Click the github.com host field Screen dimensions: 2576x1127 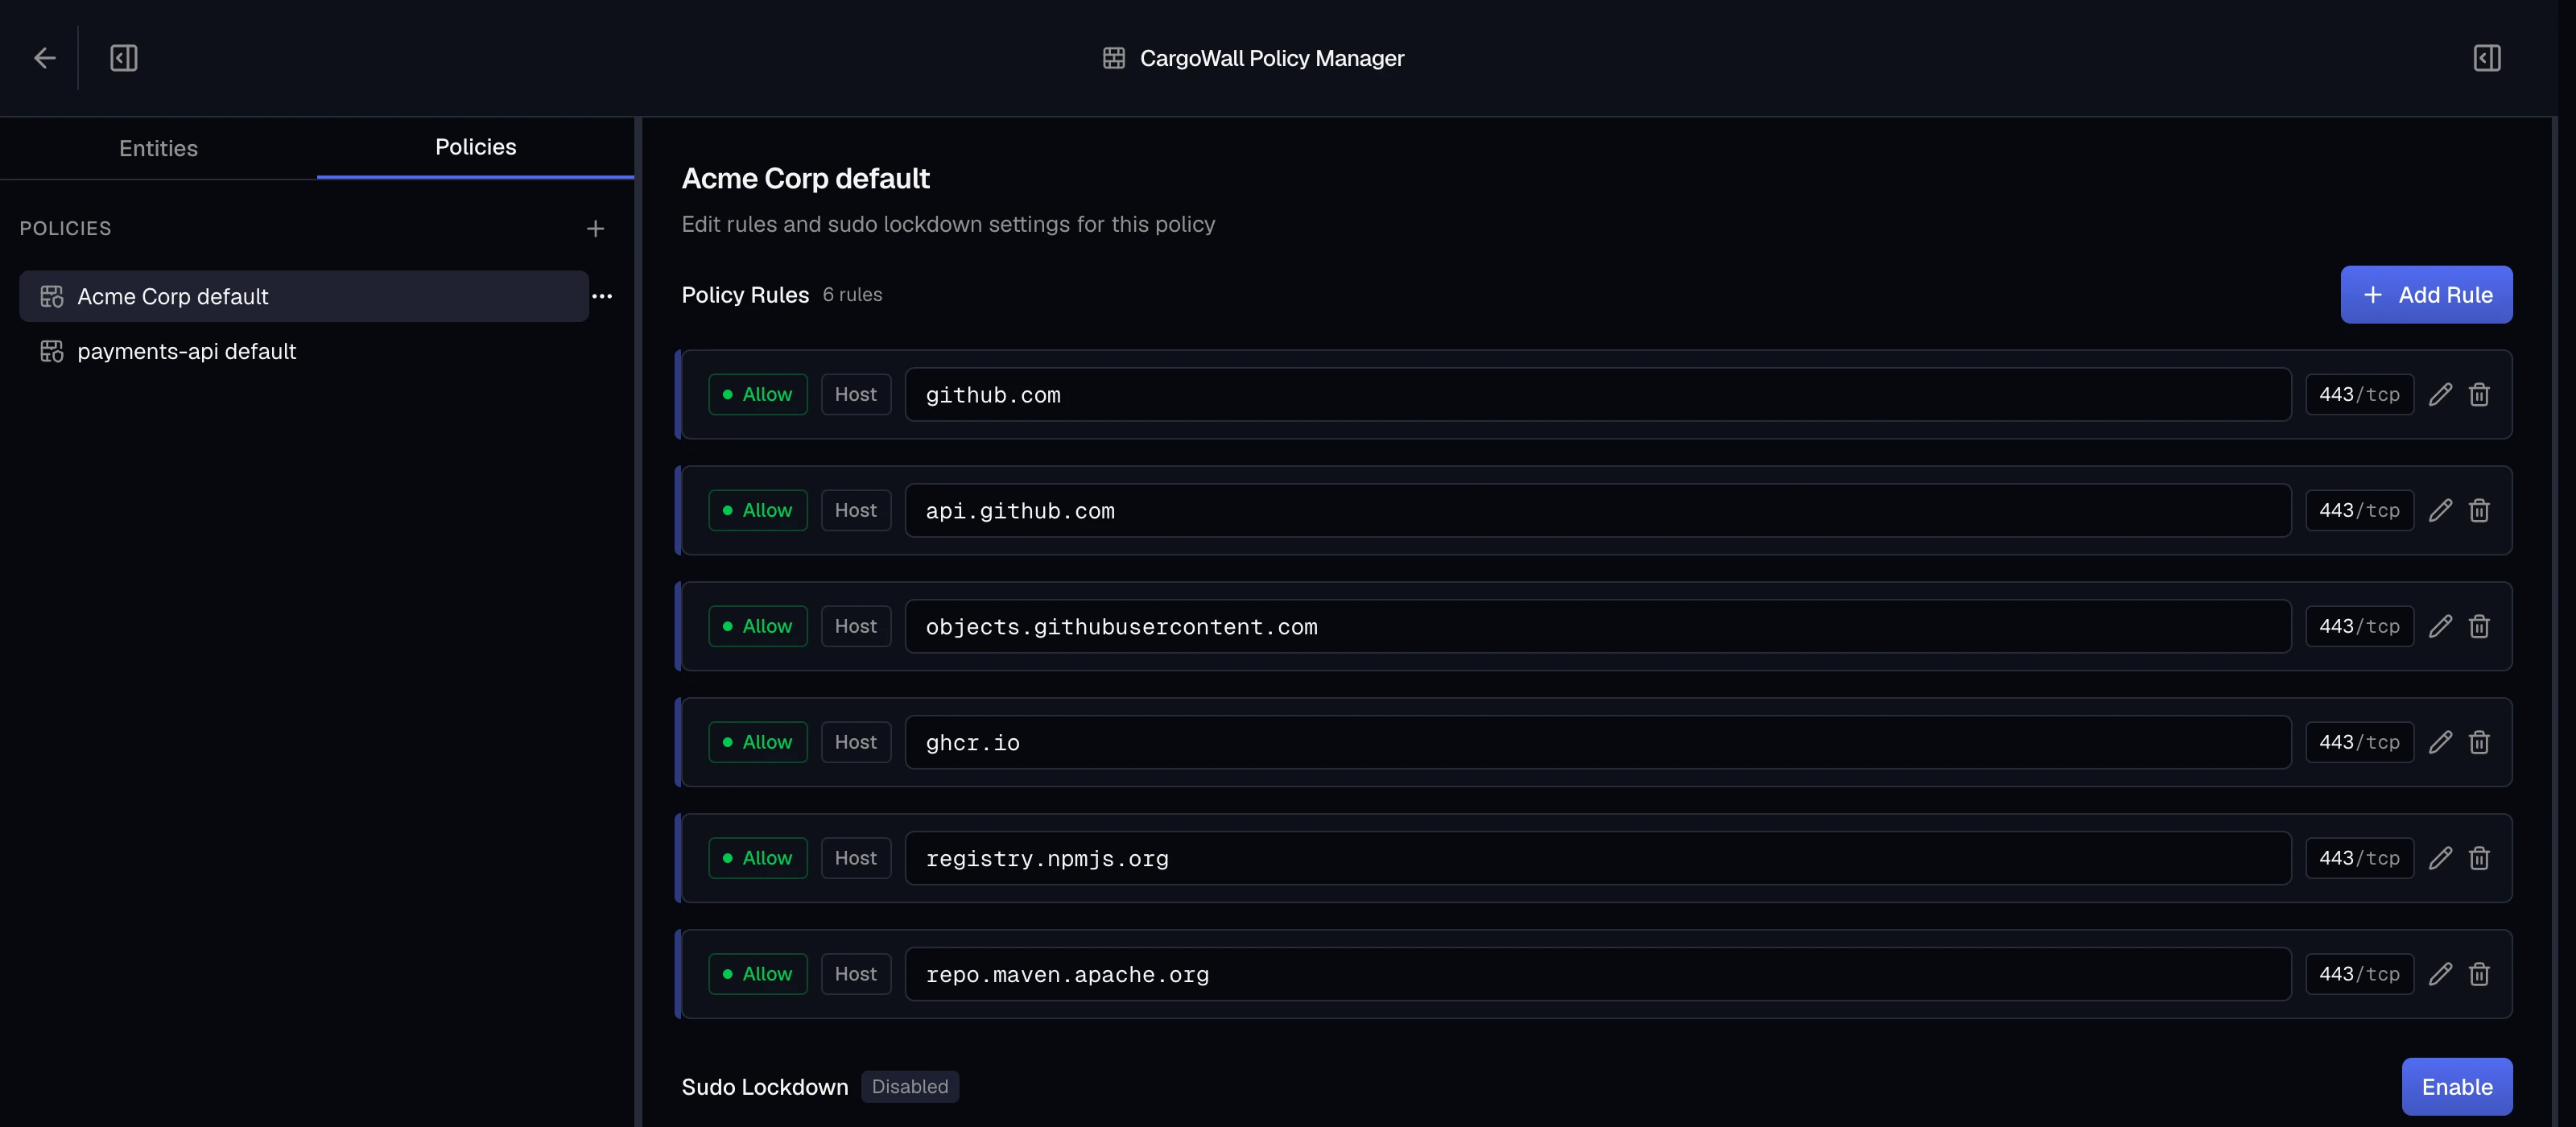pyautogui.click(x=1598, y=395)
